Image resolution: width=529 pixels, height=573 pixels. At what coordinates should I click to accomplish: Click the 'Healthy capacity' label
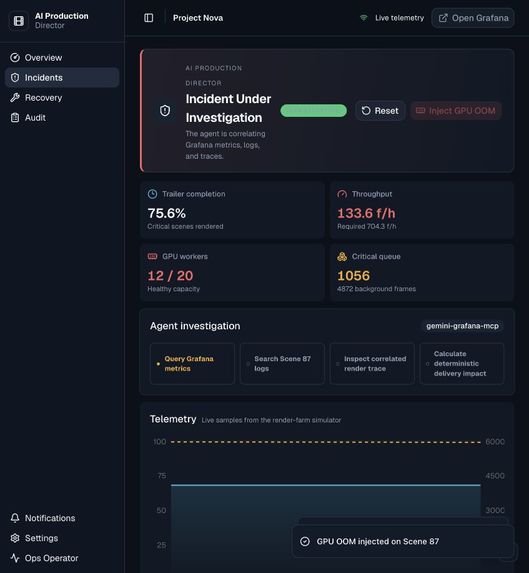pos(174,289)
